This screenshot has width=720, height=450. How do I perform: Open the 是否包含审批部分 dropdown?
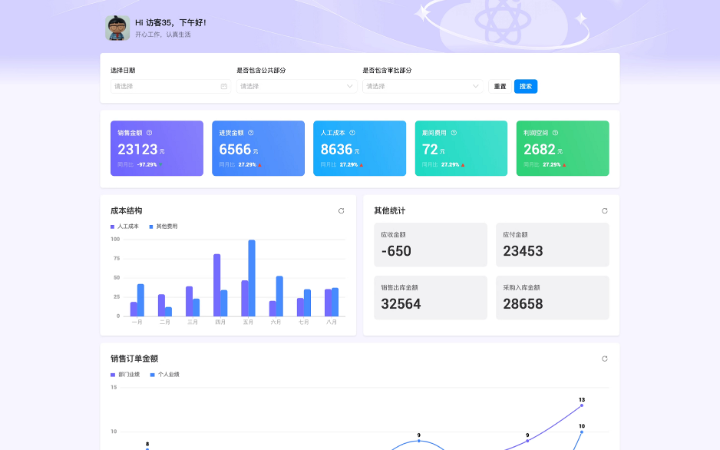click(422, 86)
